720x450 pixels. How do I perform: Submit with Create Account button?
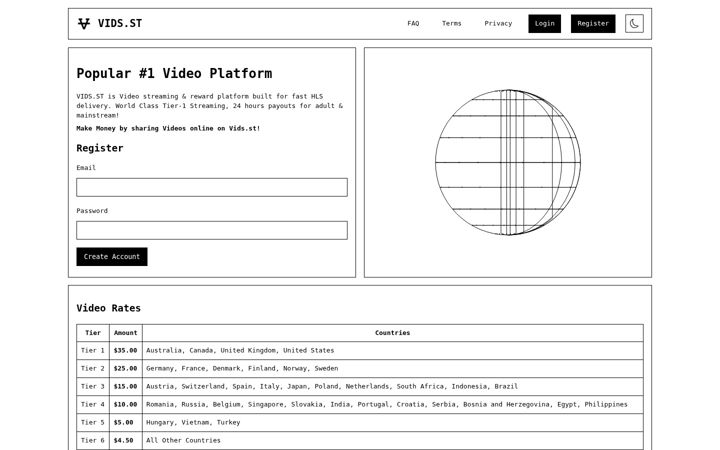tap(112, 257)
